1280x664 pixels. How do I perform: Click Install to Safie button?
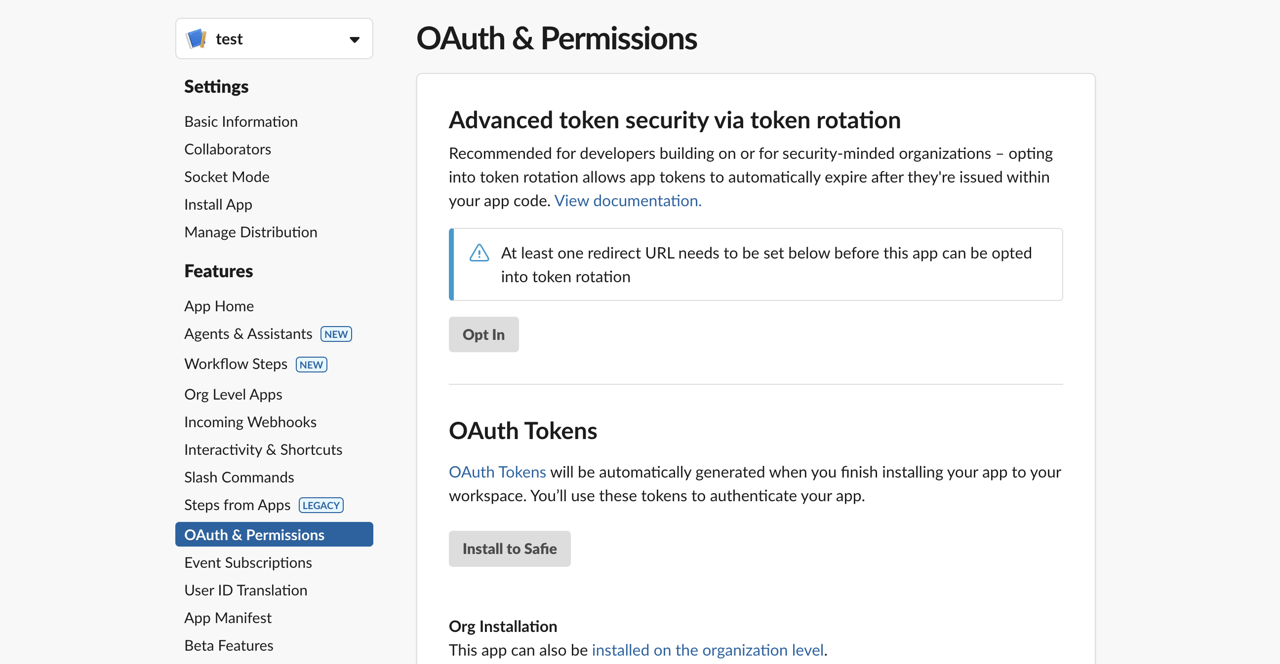tap(510, 549)
